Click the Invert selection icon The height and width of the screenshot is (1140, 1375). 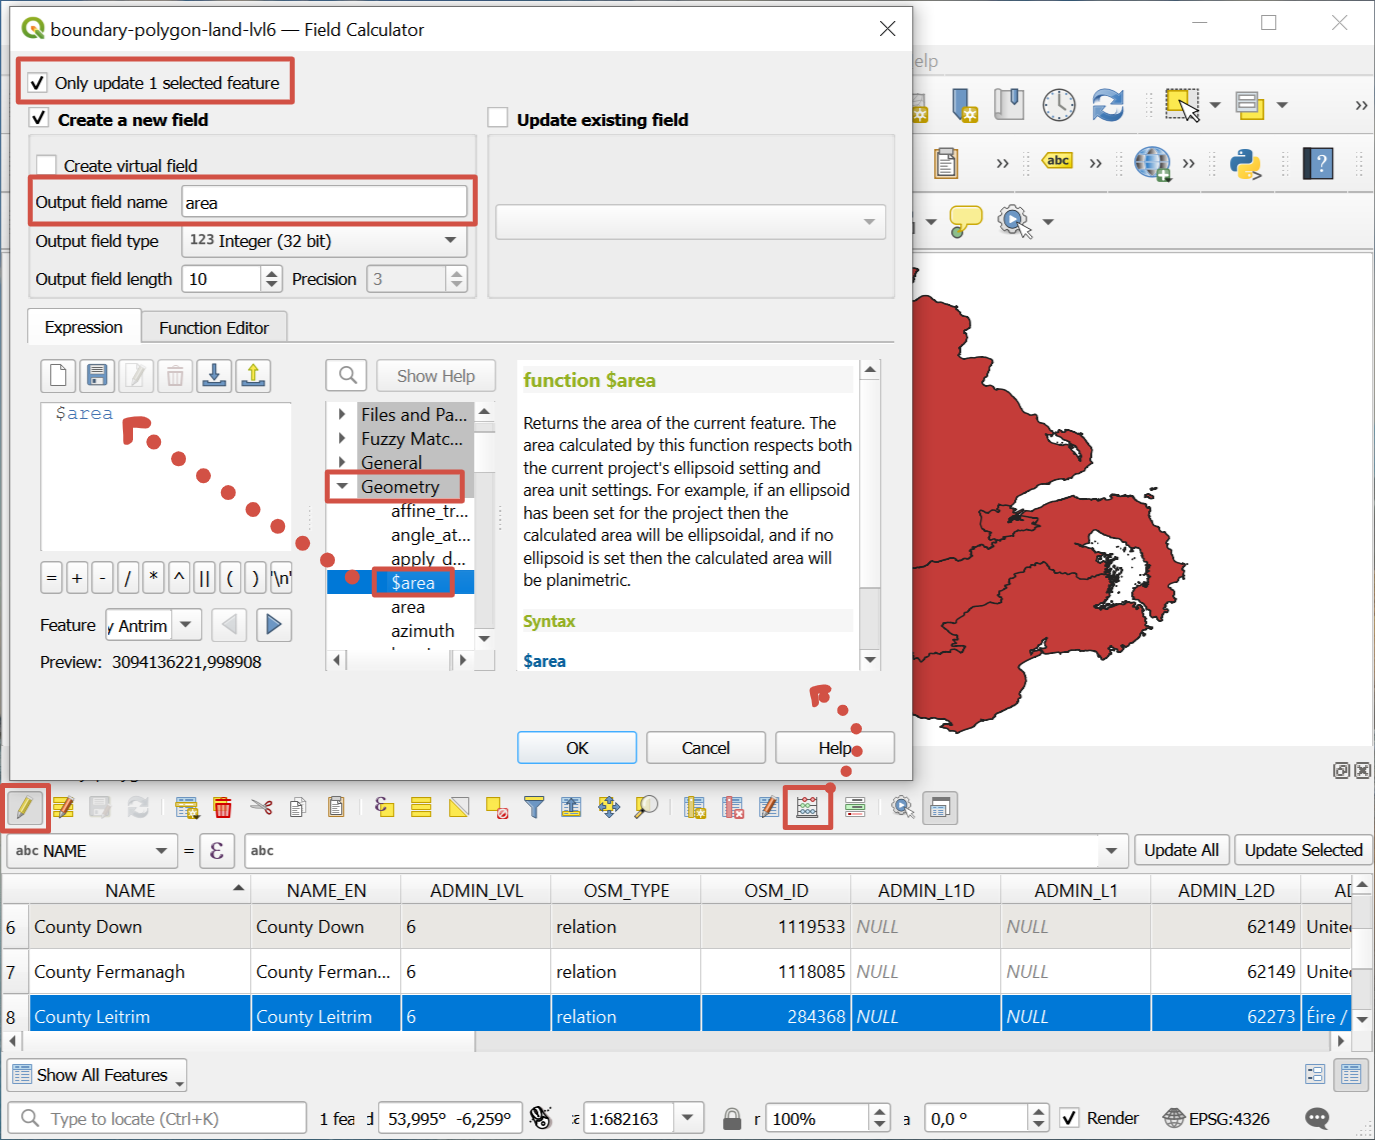pos(458,807)
